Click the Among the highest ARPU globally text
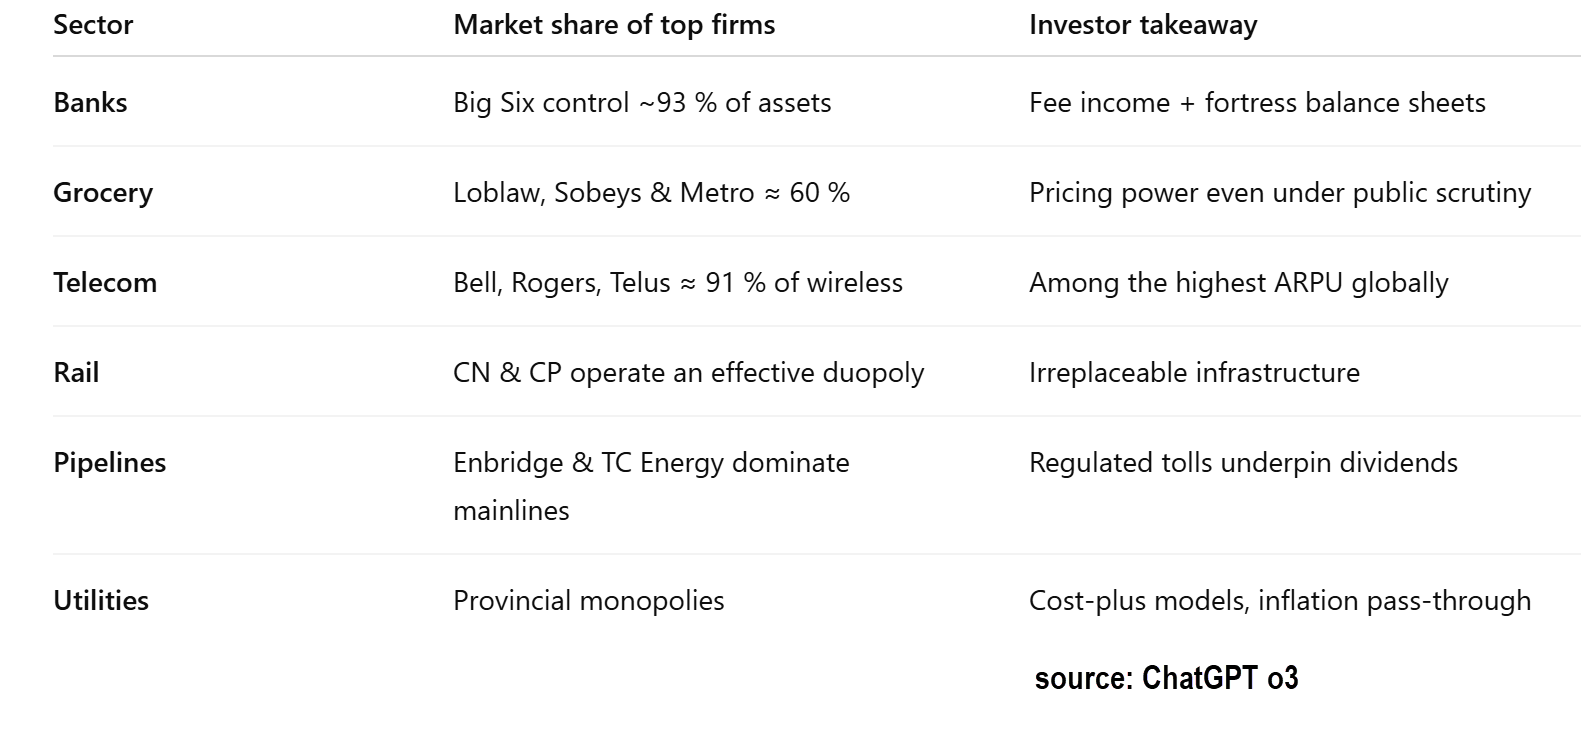Image resolution: width=1581 pixels, height=729 pixels. point(1239,283)
